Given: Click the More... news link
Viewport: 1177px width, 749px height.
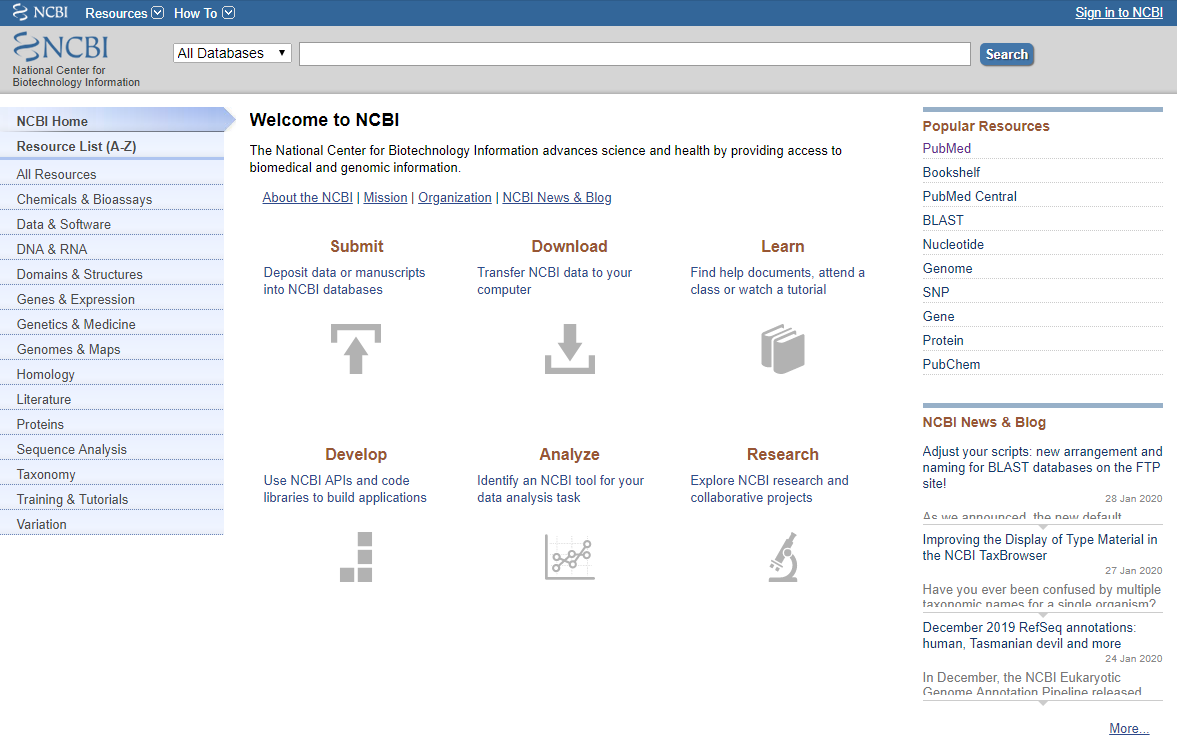Looking at the screenshot, I should coord(1129,729).
